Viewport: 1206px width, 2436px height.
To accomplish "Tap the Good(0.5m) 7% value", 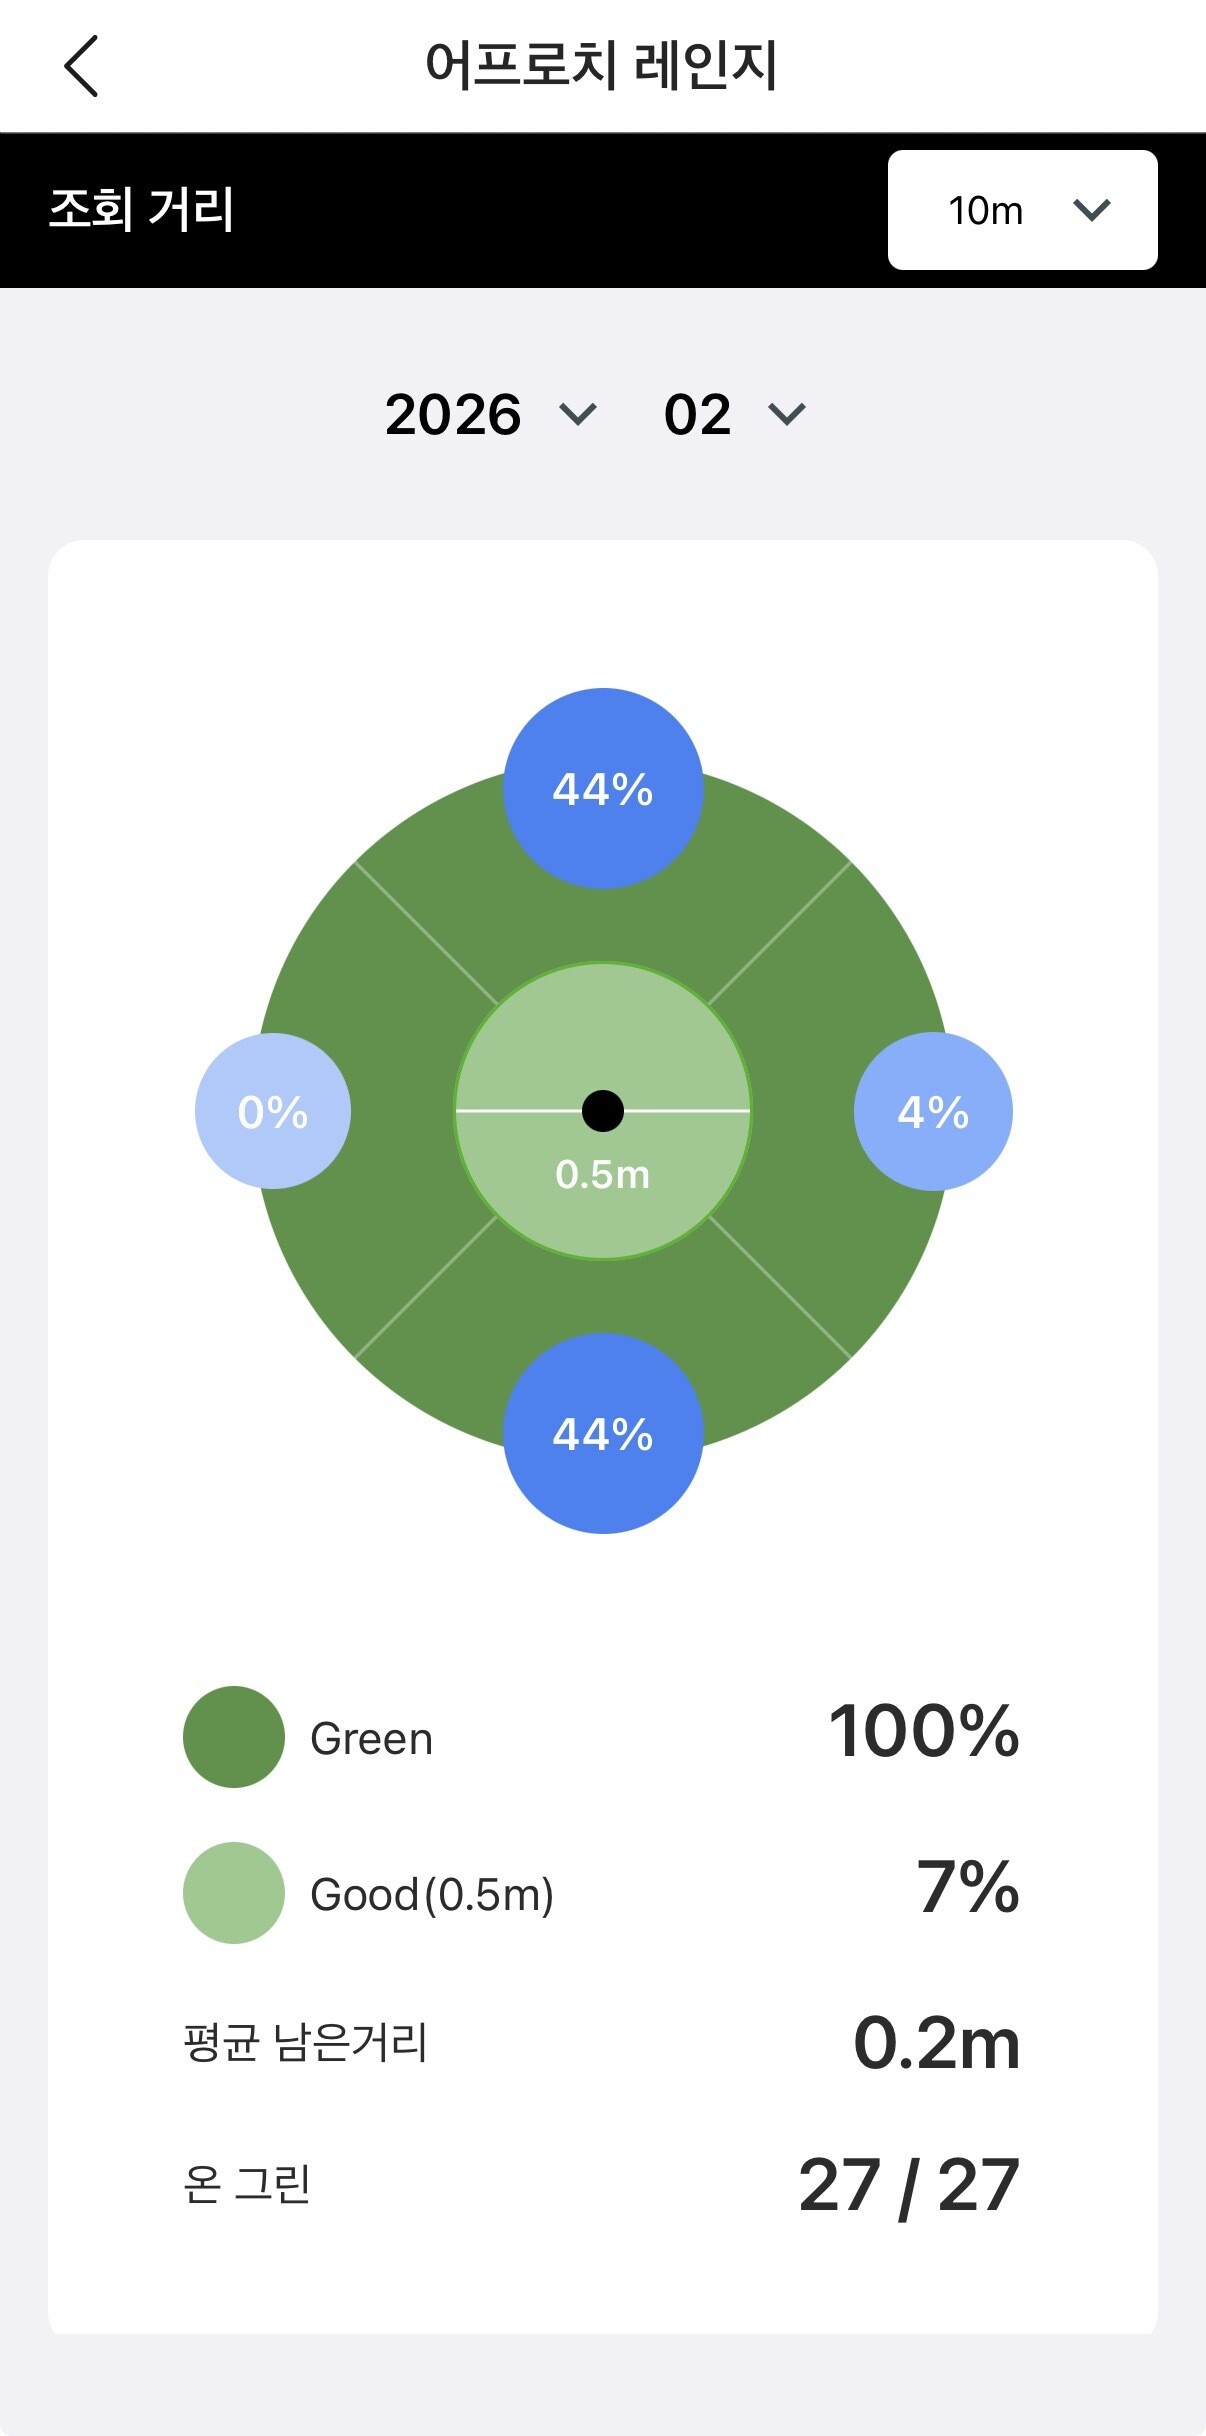I will coord(967,1887).
